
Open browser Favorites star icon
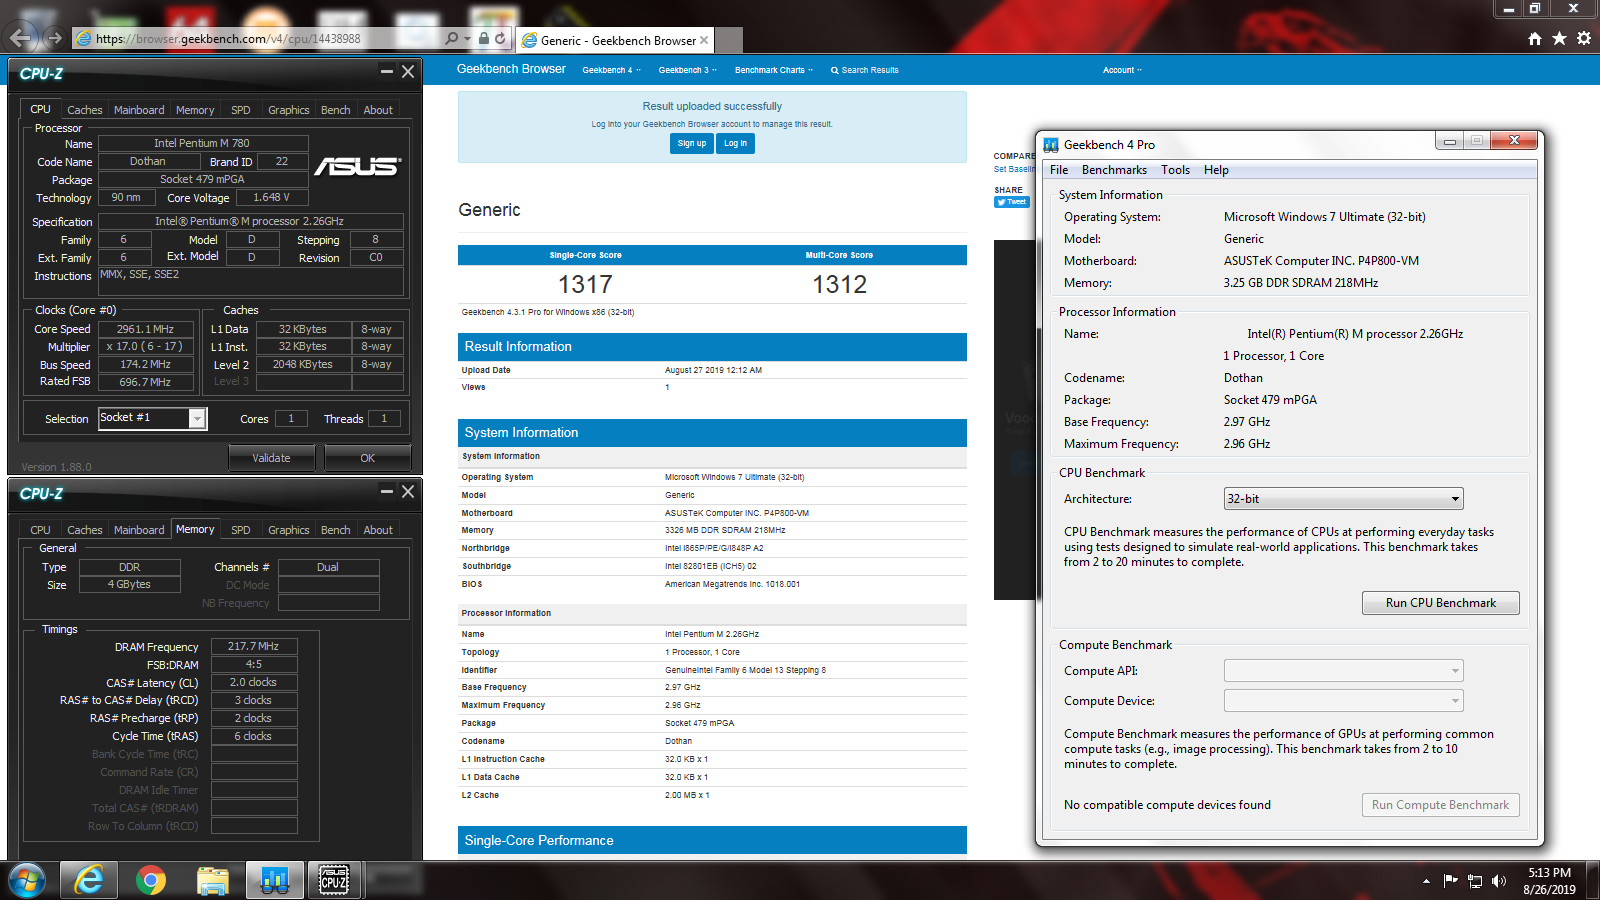pyautogui.click(x=1559, y=38)
